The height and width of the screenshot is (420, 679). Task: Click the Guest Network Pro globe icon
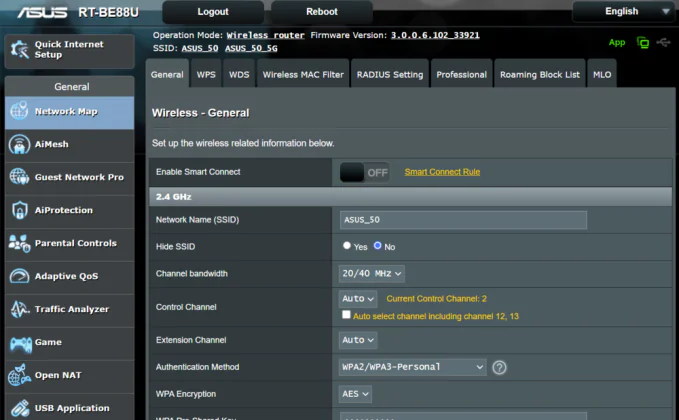point(19,177)
